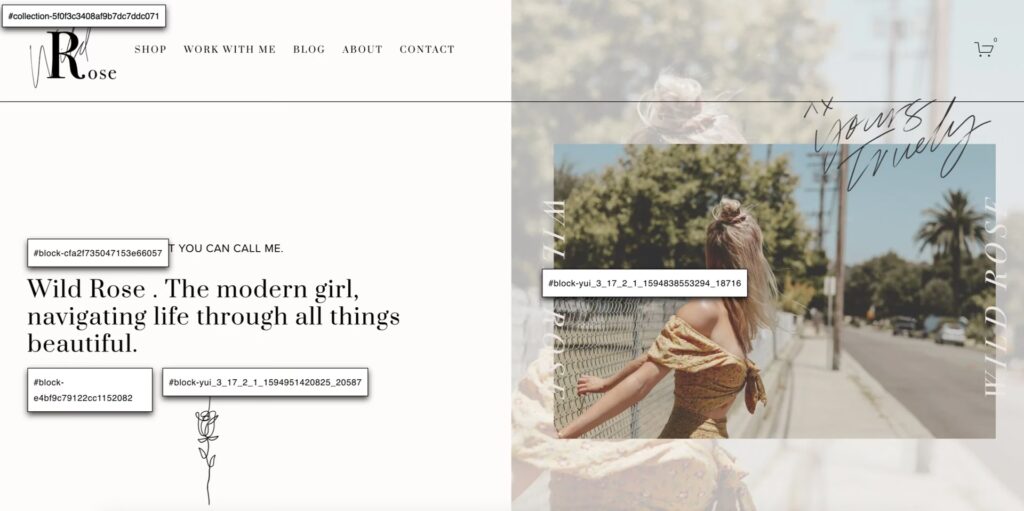Click the woman by fence photo

pyautogui.click(x=775, y=291)
